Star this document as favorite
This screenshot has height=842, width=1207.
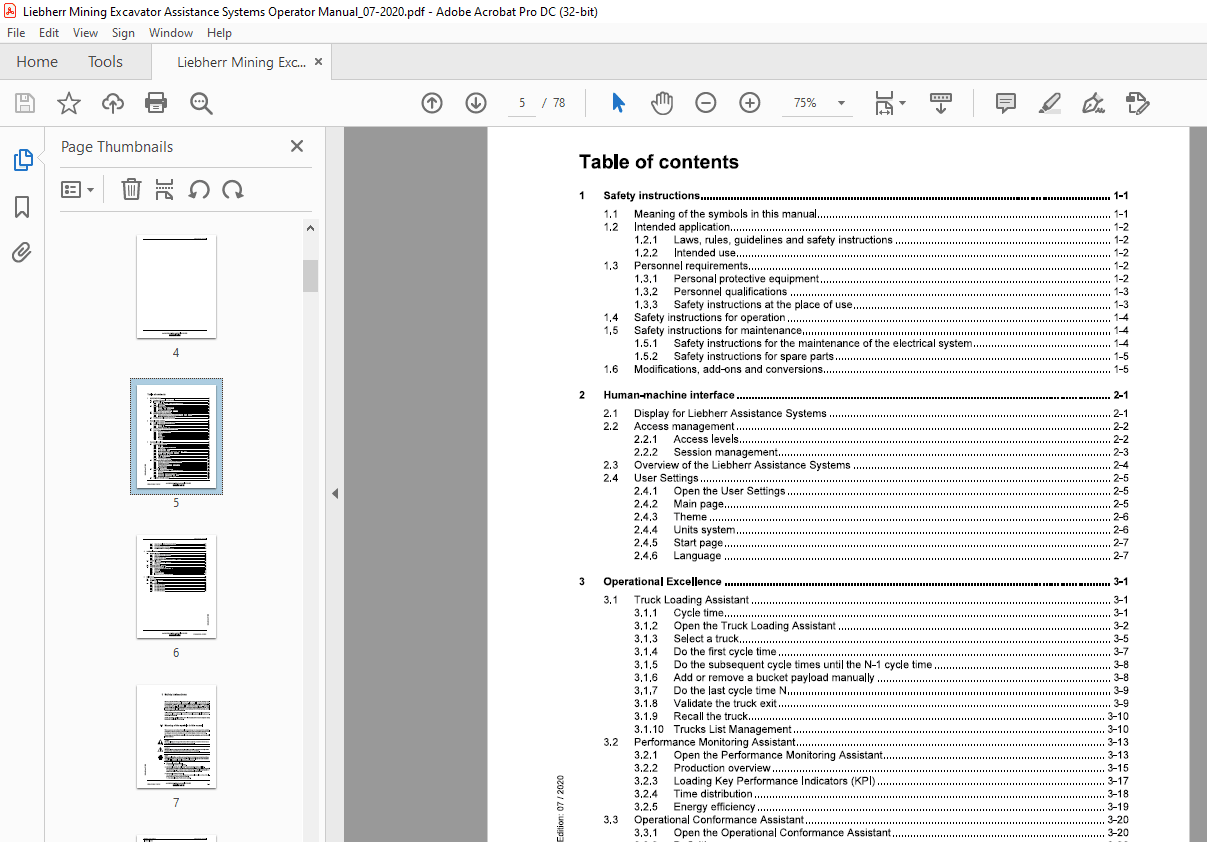pos(67,103)
